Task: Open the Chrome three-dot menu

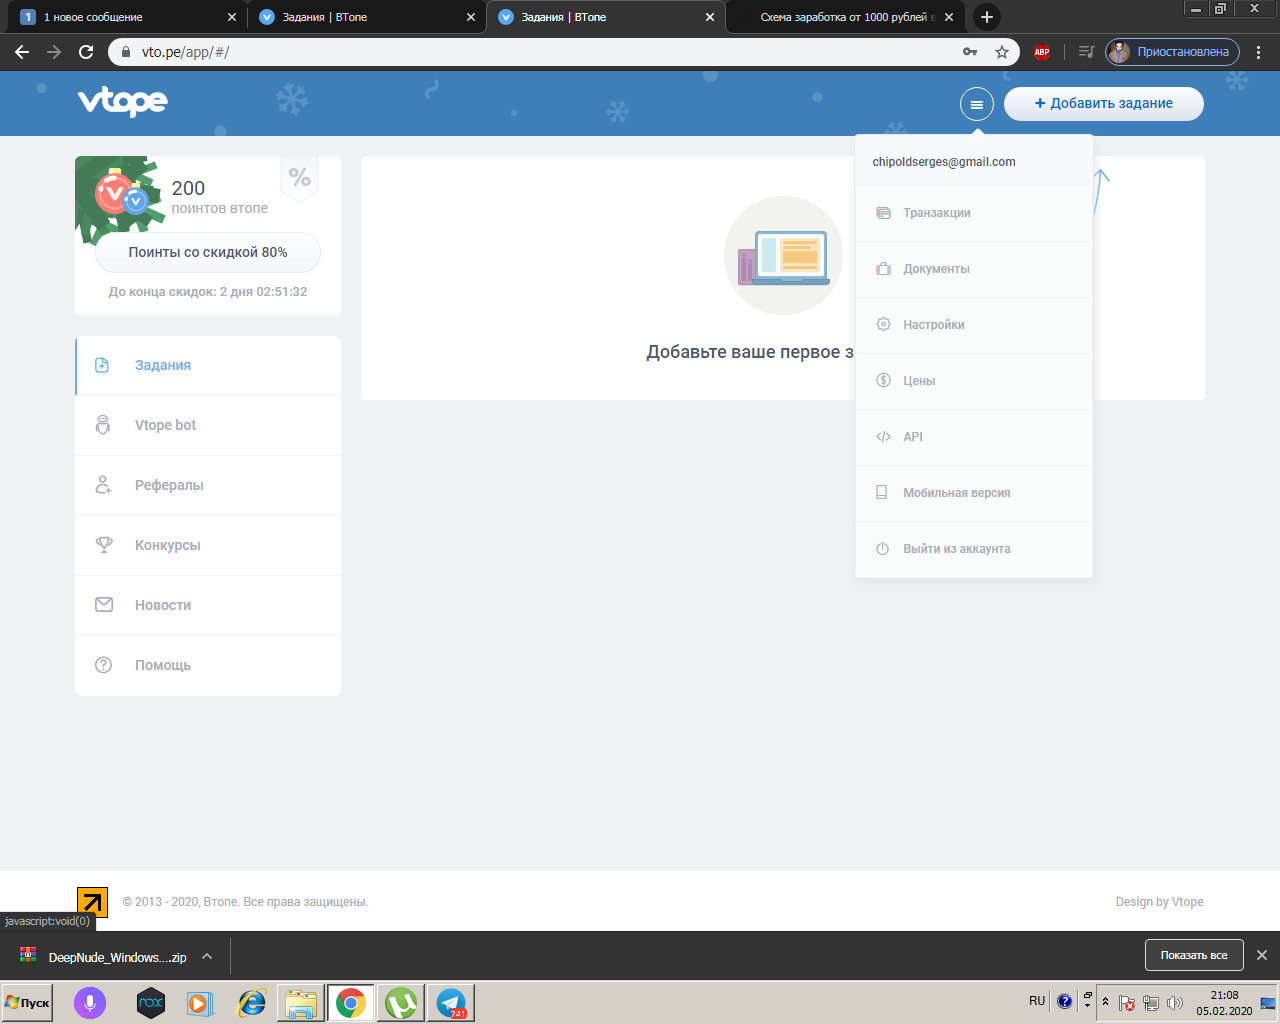Action: (1260, 52)
